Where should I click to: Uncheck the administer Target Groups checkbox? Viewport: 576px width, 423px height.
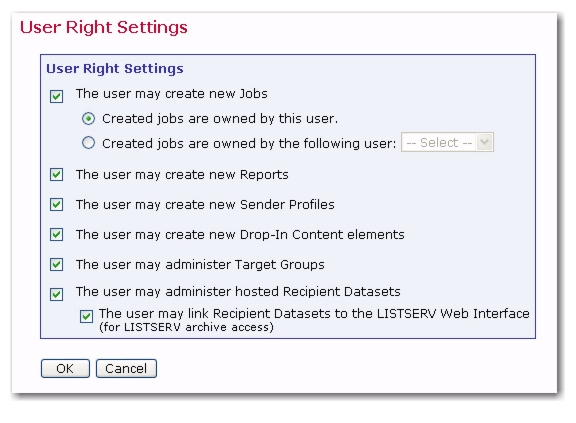pos(57,264)
